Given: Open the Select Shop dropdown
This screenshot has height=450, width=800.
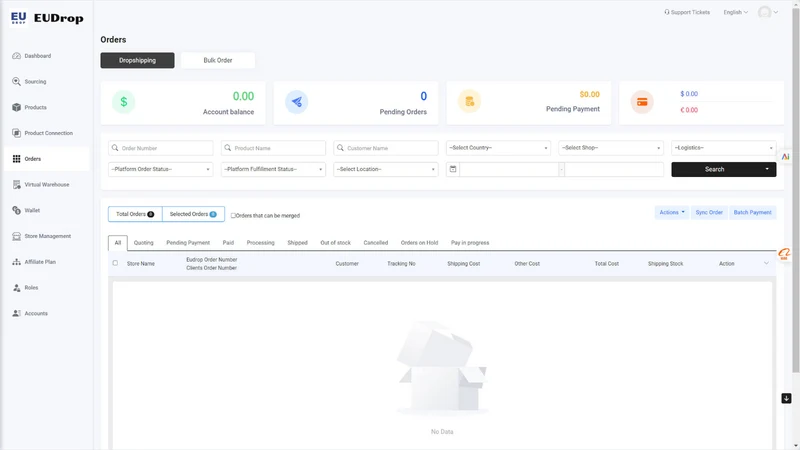Looking at the screenshot, I should point(611,148).
